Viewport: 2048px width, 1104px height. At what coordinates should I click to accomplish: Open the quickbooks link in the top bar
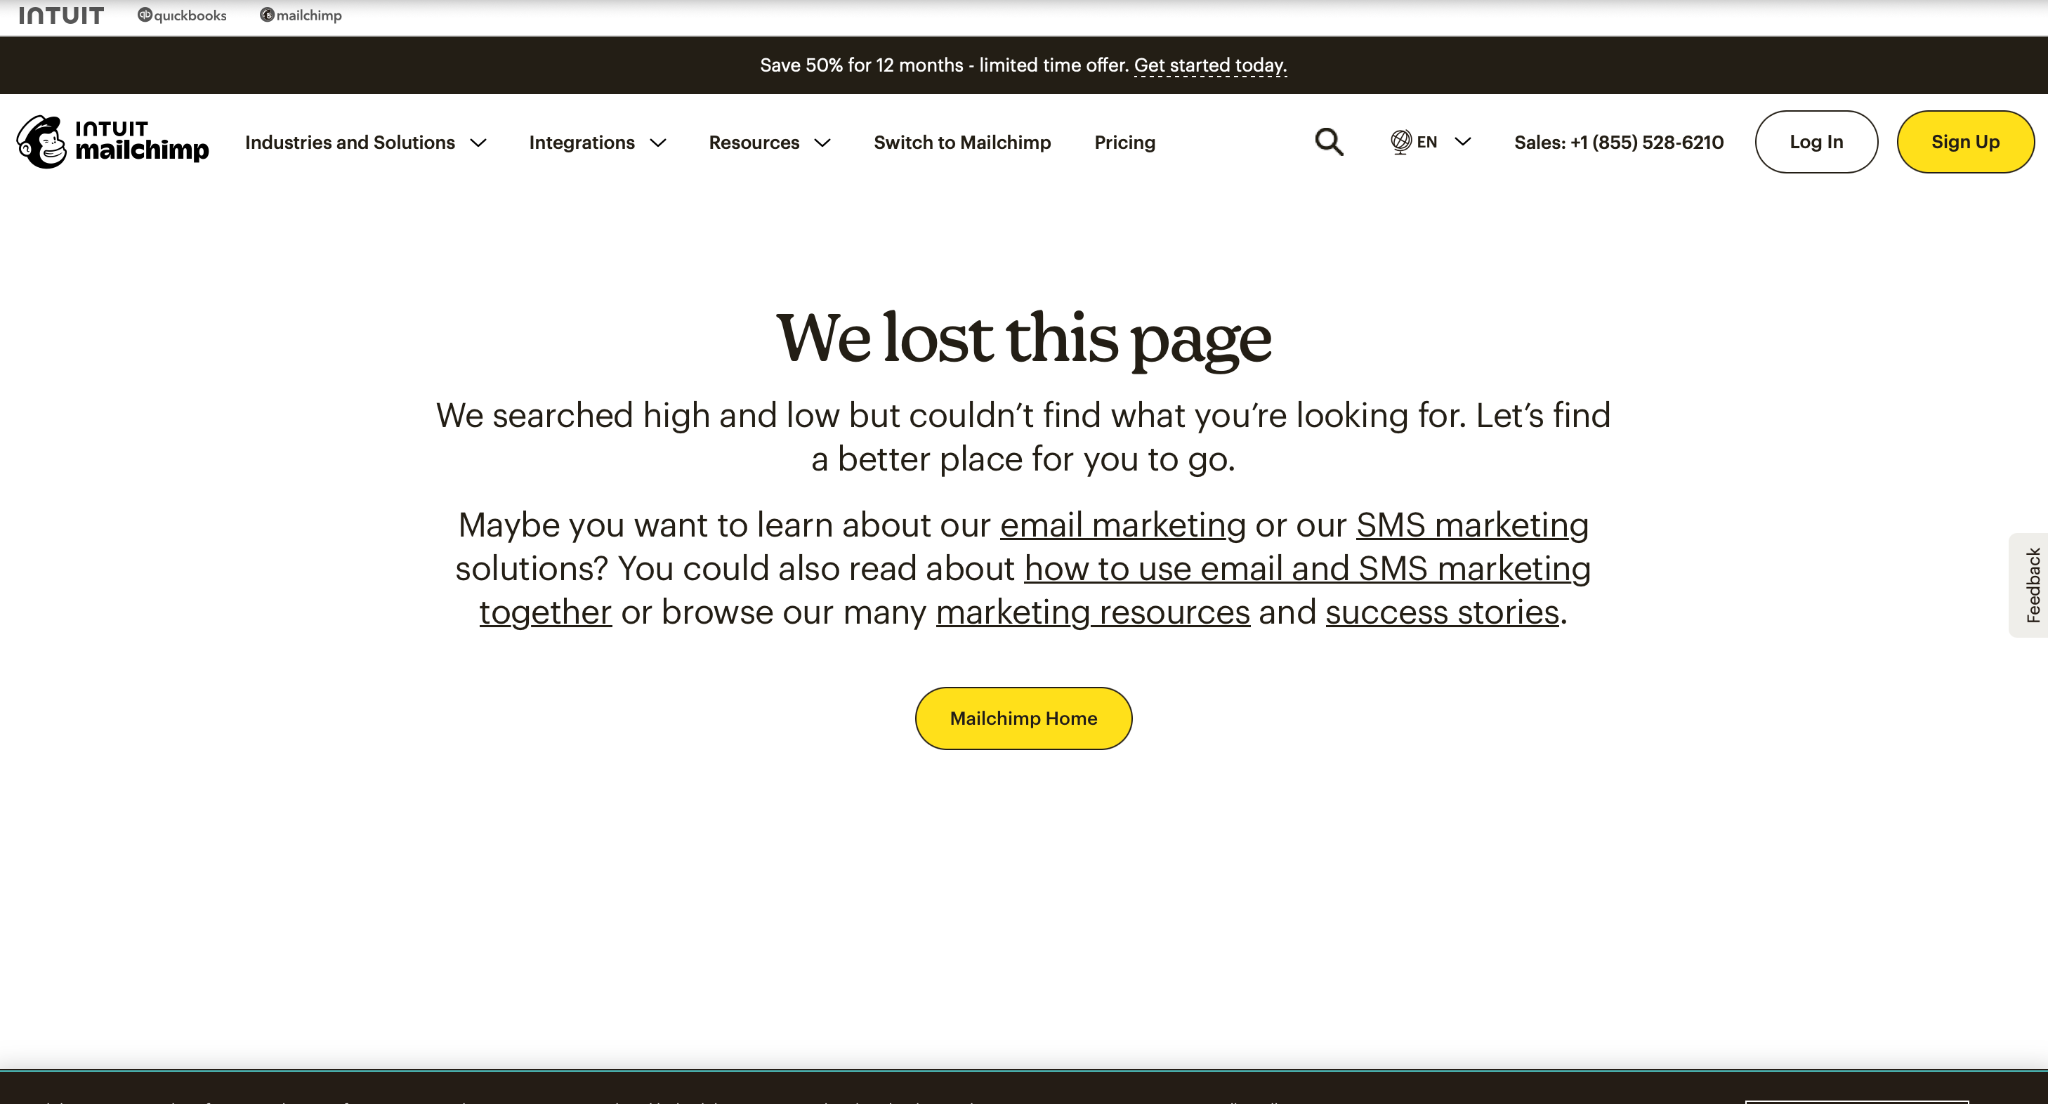tap(182, 15)
